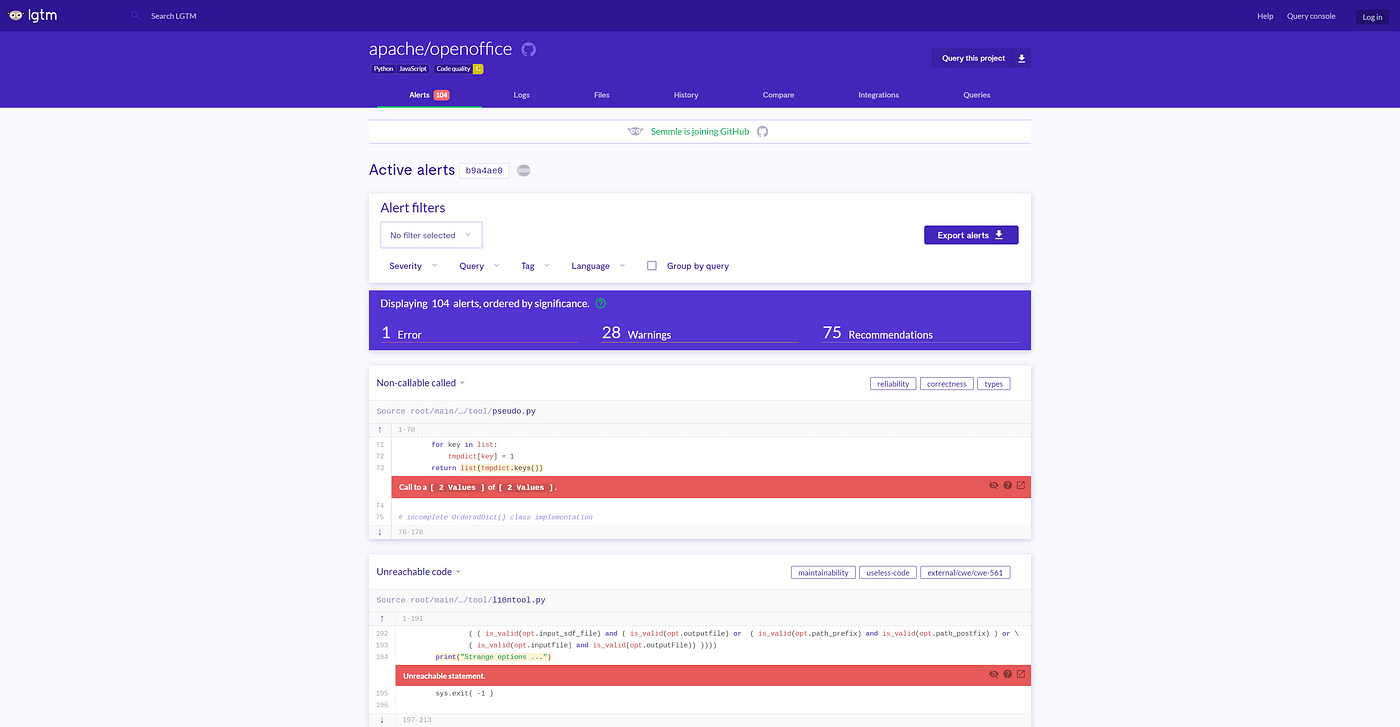
Task: Filter by 75 Recommendations
Action: point(921,333)
